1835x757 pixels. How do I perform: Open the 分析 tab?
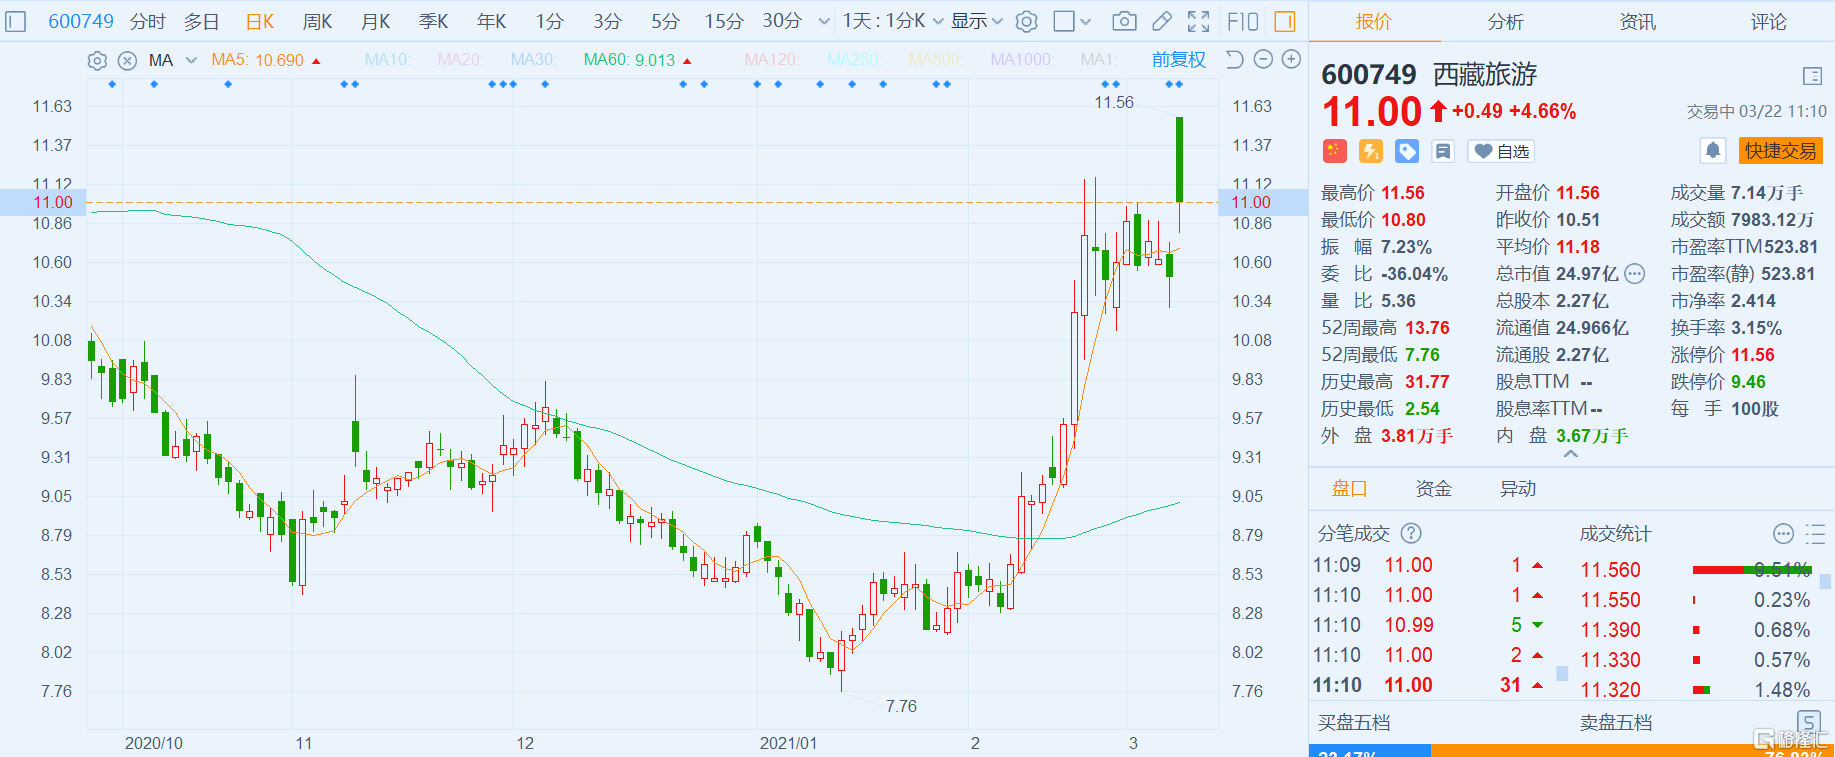(1505, 21)
